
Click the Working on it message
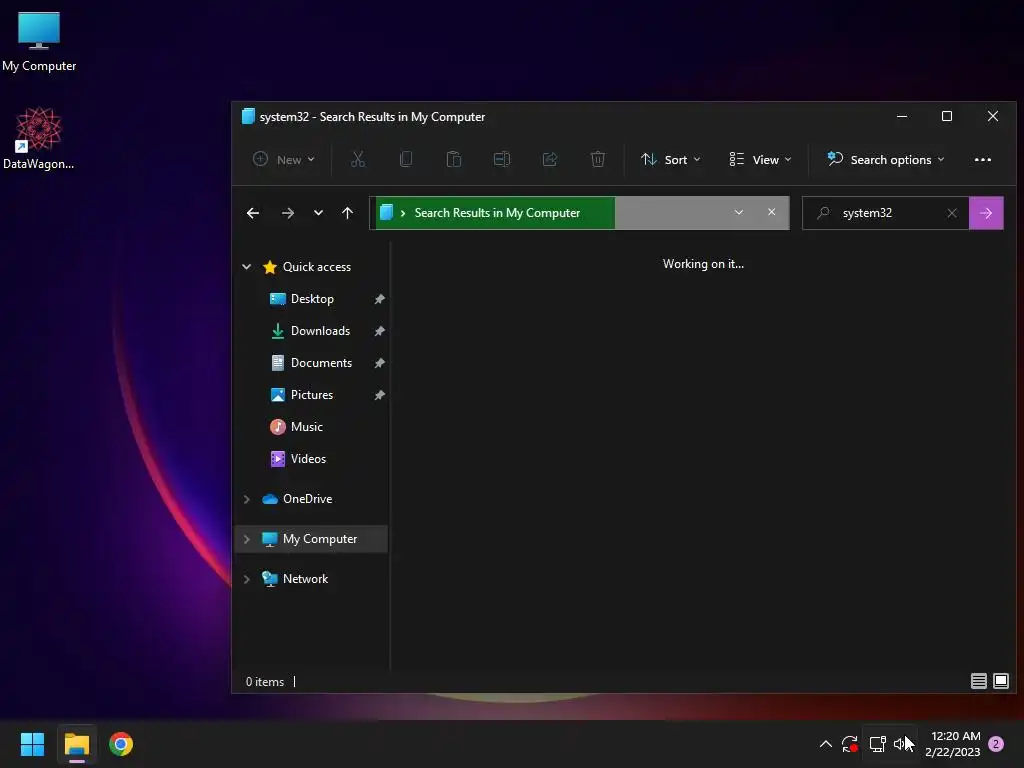[703, 264]
